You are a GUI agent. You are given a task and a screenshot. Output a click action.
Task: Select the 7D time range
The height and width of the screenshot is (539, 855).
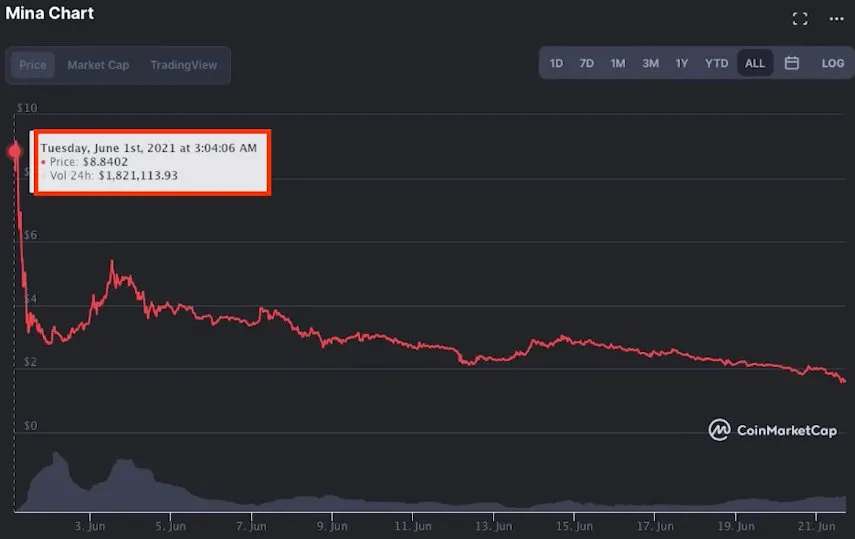(x=587, y=63)
